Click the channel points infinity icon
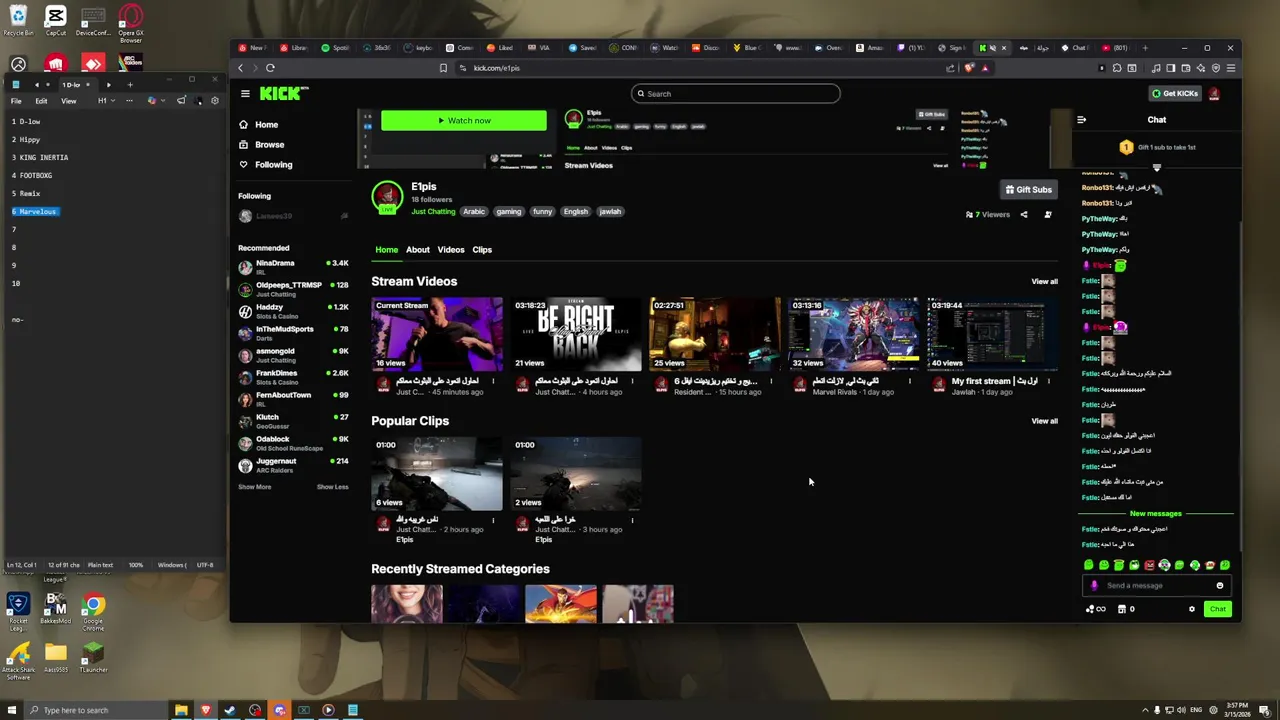Screen dimensions: 1280x720 point(1096,609)
